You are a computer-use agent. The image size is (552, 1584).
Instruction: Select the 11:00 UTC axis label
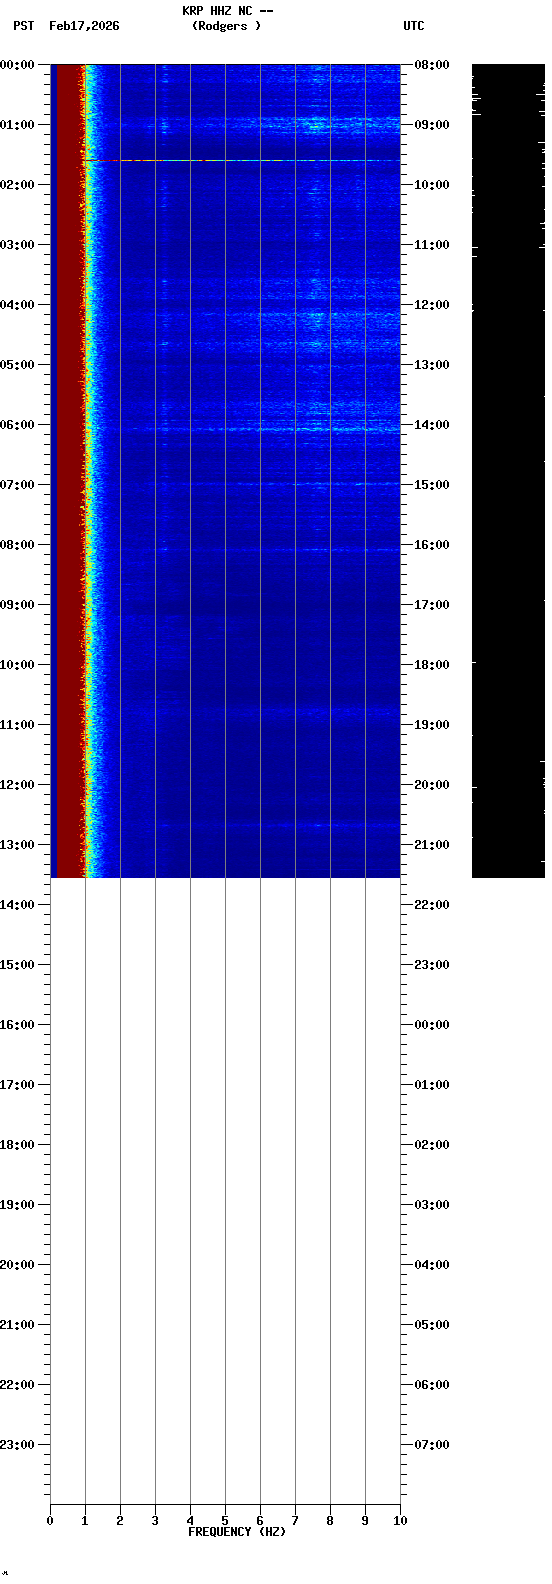pyautogui.click(x=432, y=245)
